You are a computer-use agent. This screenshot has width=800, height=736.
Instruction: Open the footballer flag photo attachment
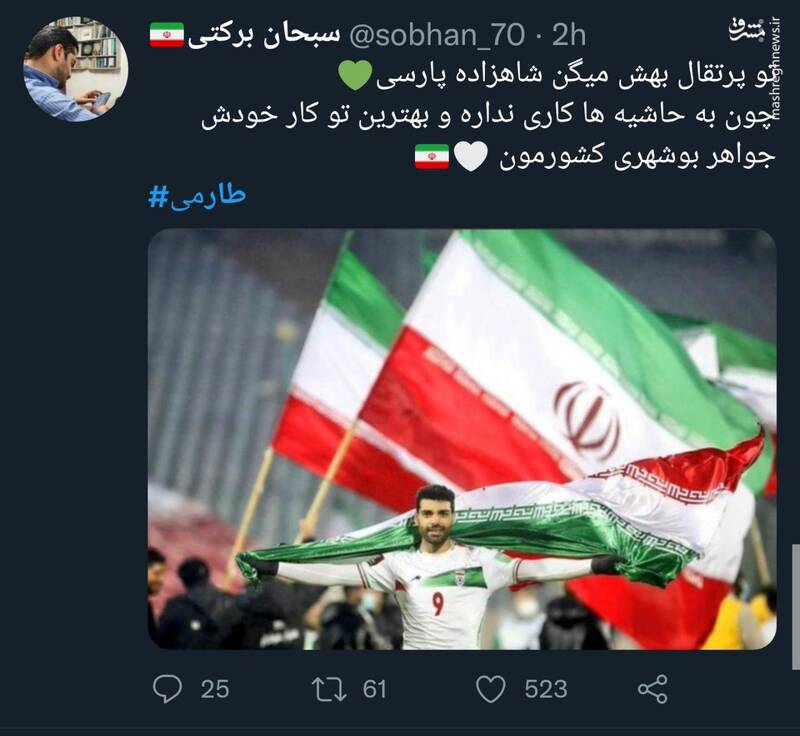coord(462,439)
